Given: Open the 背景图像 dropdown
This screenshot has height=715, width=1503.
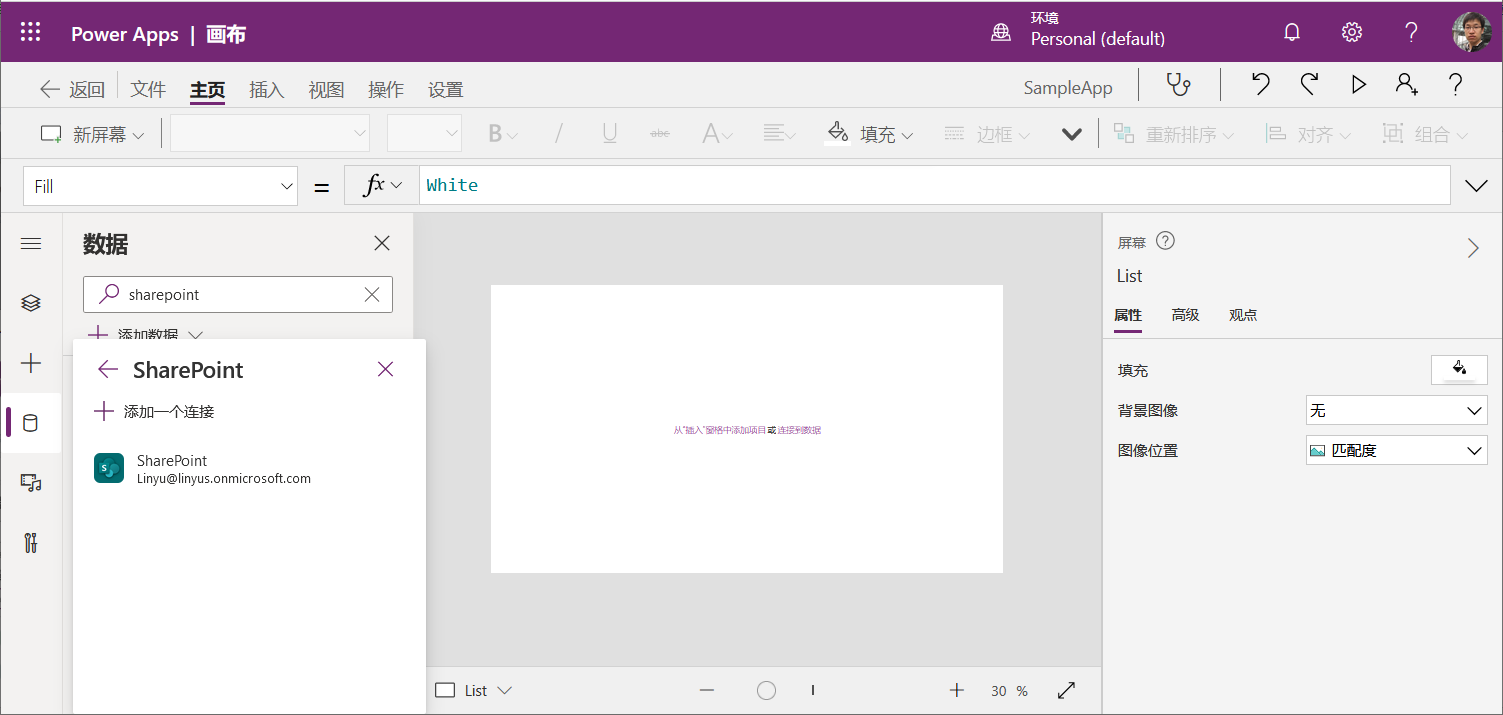Looking at the screenshot, I should pyautogui.click(x=1396, y=411).
